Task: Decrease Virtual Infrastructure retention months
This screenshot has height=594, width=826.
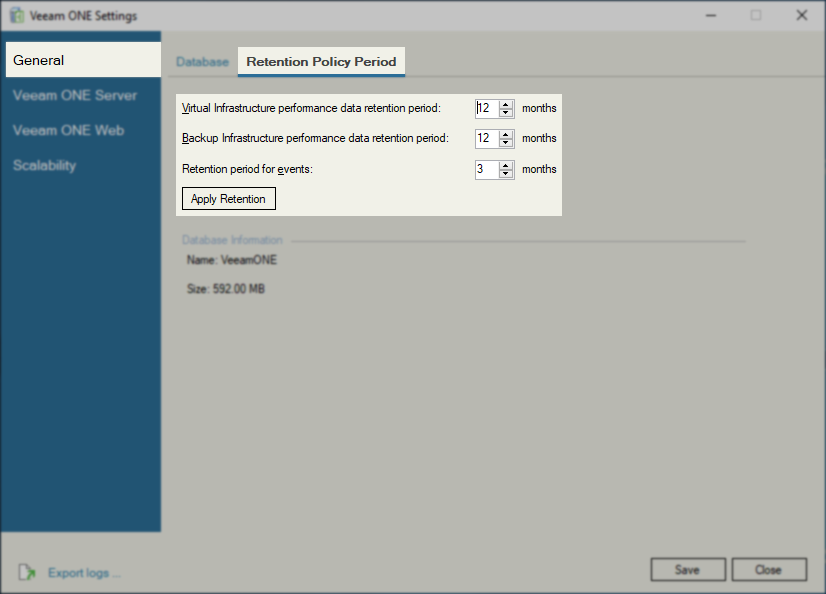Action: 506,112
